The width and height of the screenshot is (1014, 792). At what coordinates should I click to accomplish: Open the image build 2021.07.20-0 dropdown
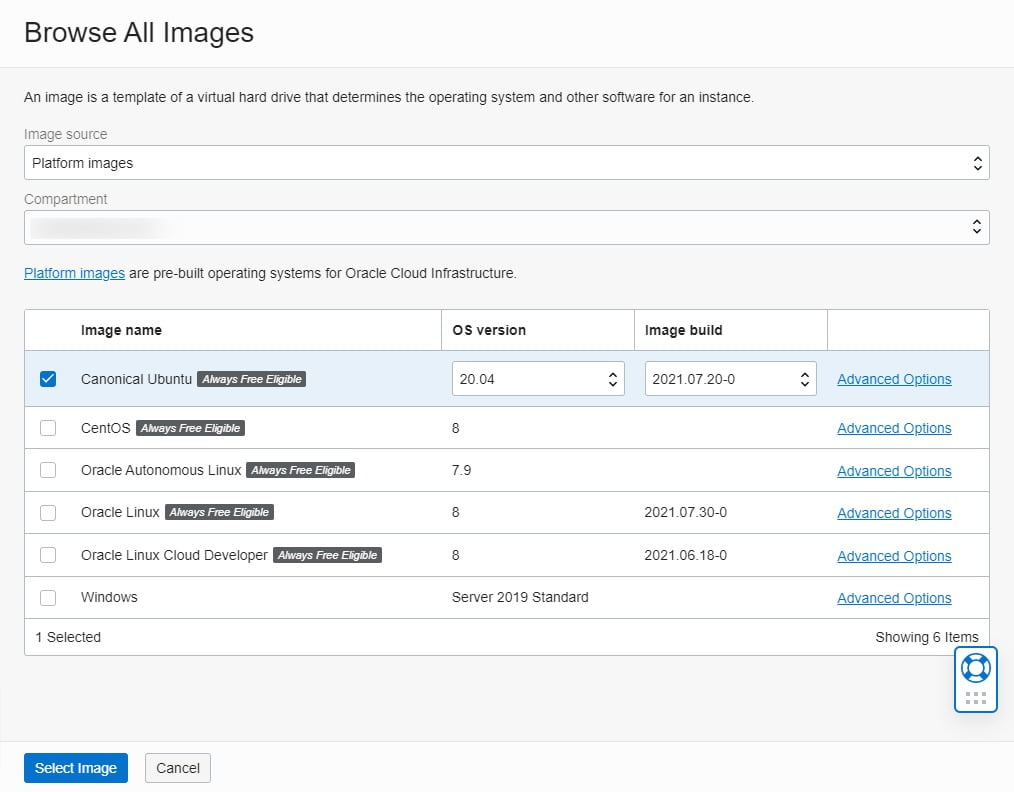(x=731, y=379)
